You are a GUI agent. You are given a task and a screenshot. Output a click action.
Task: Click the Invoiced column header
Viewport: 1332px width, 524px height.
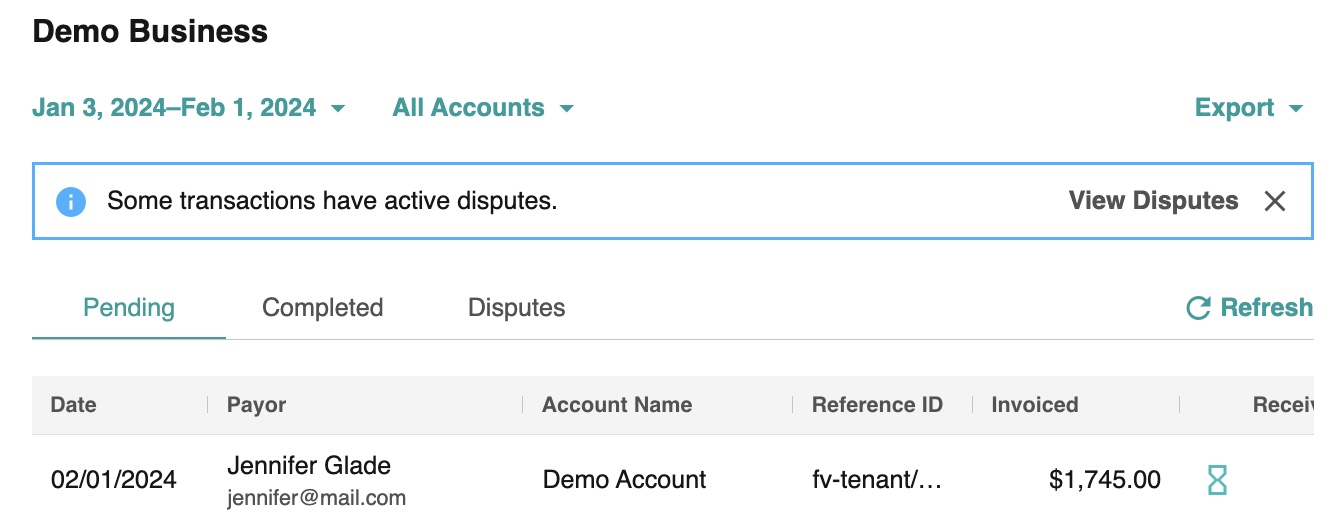coord(1035,405)
